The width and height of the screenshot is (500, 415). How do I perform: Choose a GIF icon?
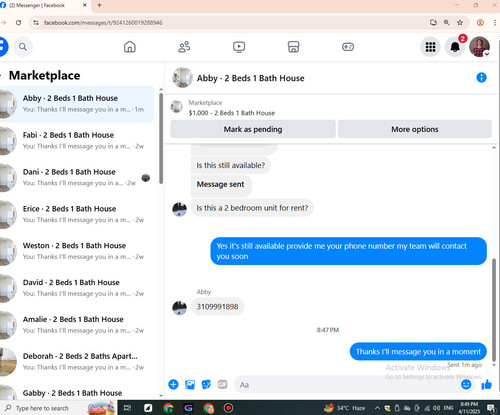[222, 384]
